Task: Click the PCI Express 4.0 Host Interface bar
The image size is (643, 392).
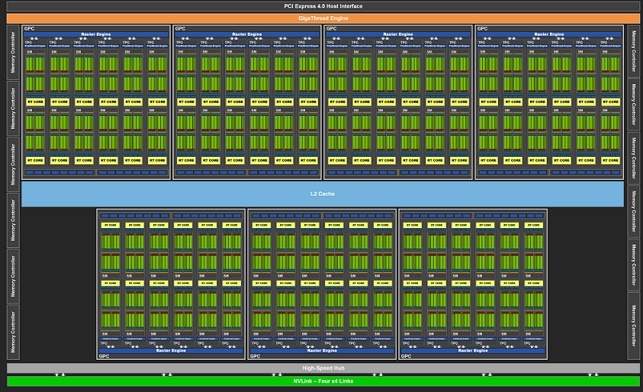Action: click(x=323, y=6)
